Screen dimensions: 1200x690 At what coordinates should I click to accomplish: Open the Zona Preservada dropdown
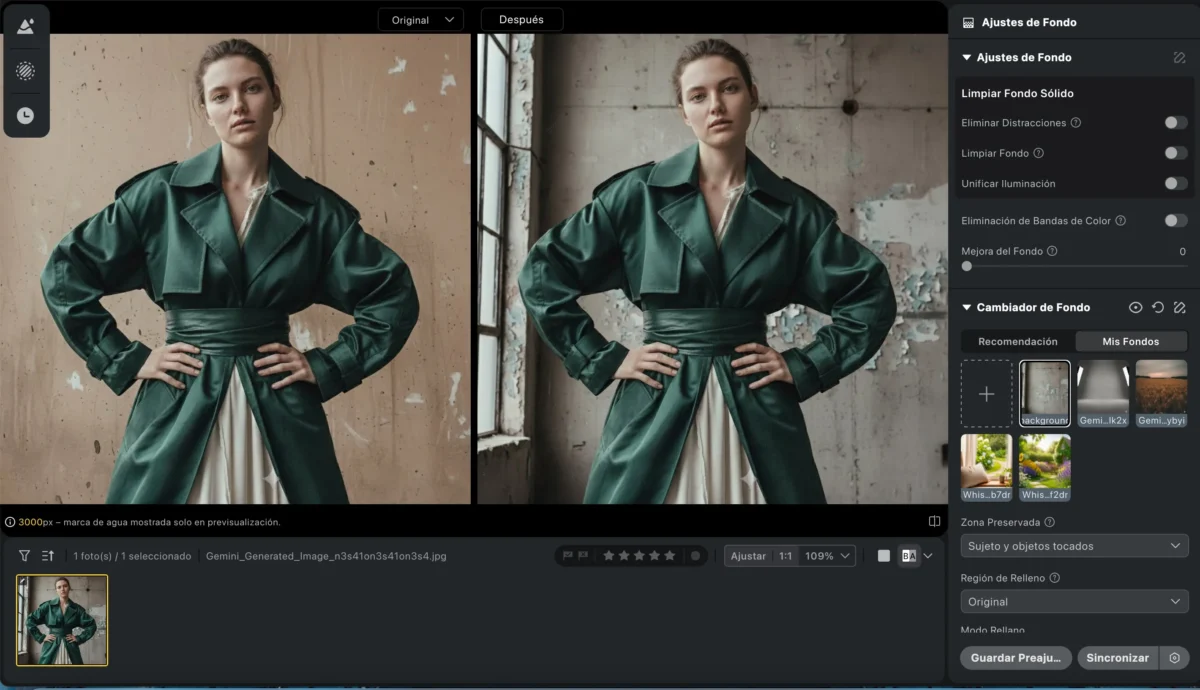pos(1074,546)
